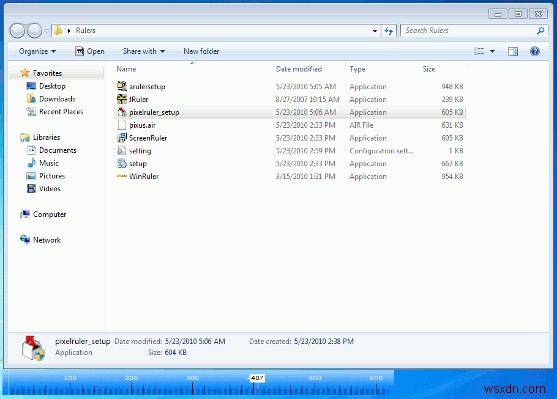Select the JRuler application icon

[121, 99]
